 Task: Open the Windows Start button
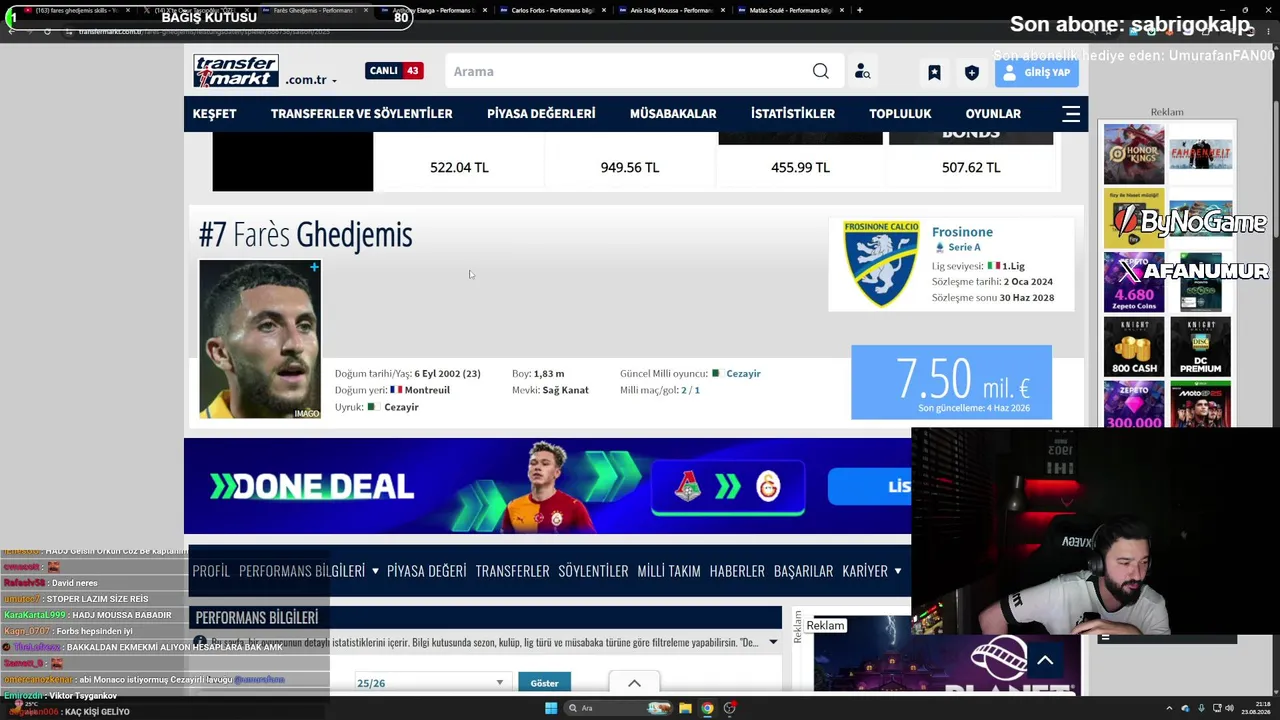[551, 708]
